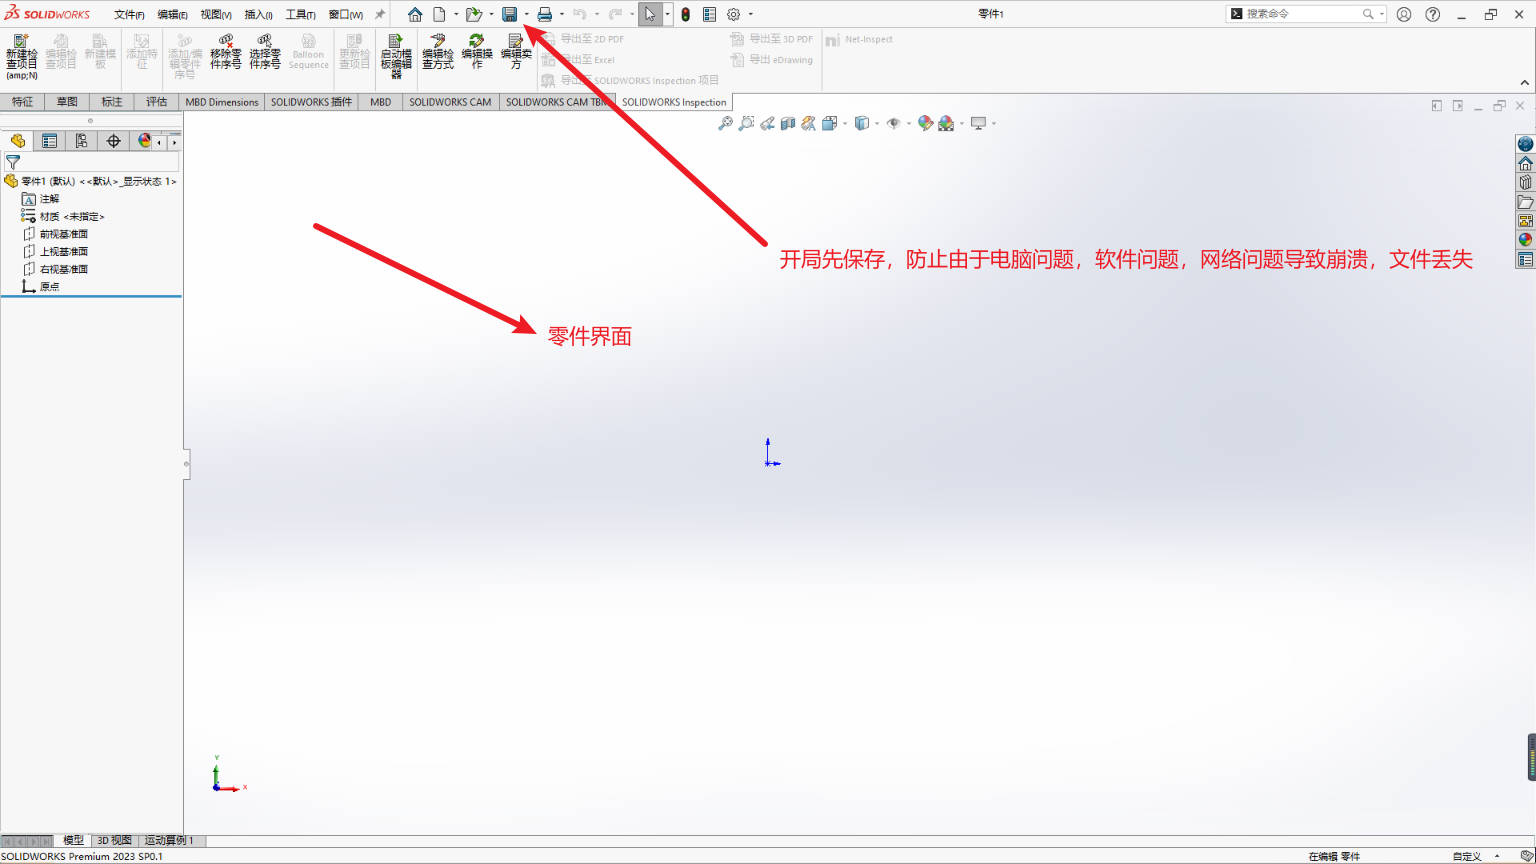Switch to FeatureManager design tree tab
Image resolution: width=1536 pixels, height=864 pixels.
click(x=17, y=141)
